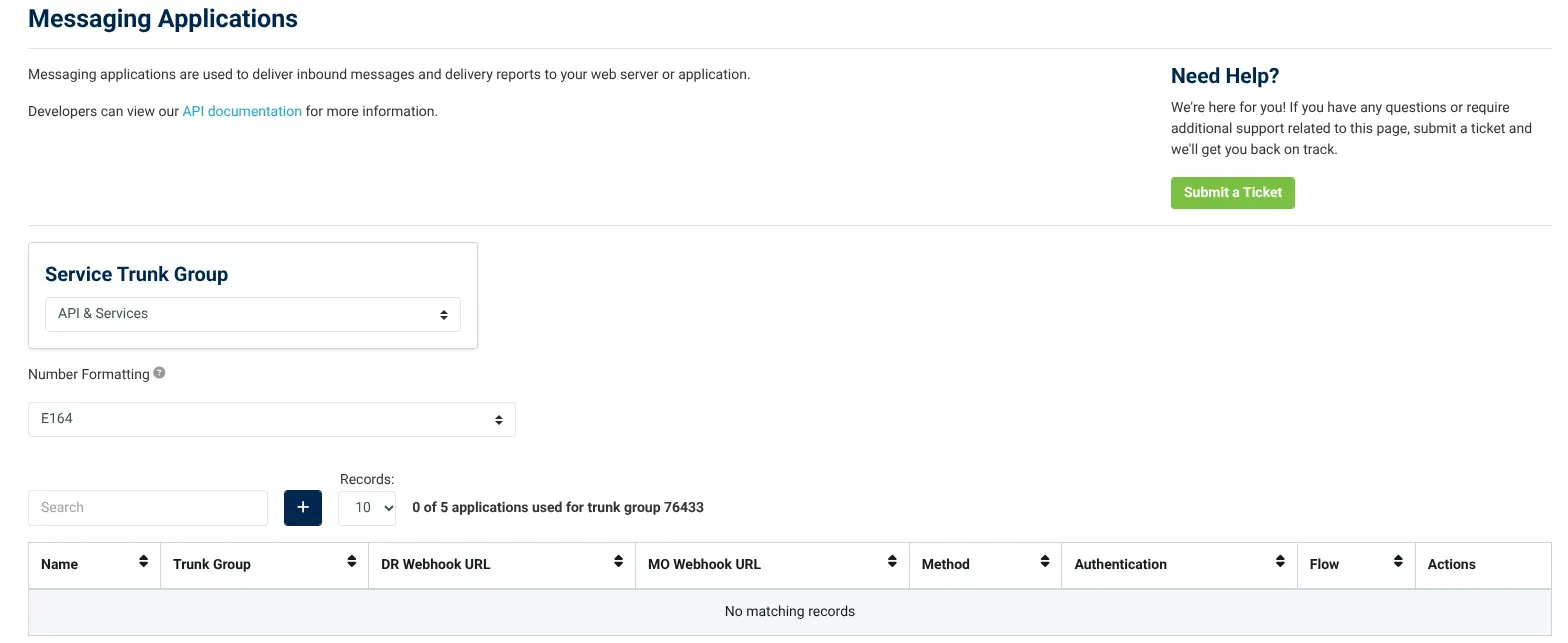Click the Name column header

click(60, 565)
